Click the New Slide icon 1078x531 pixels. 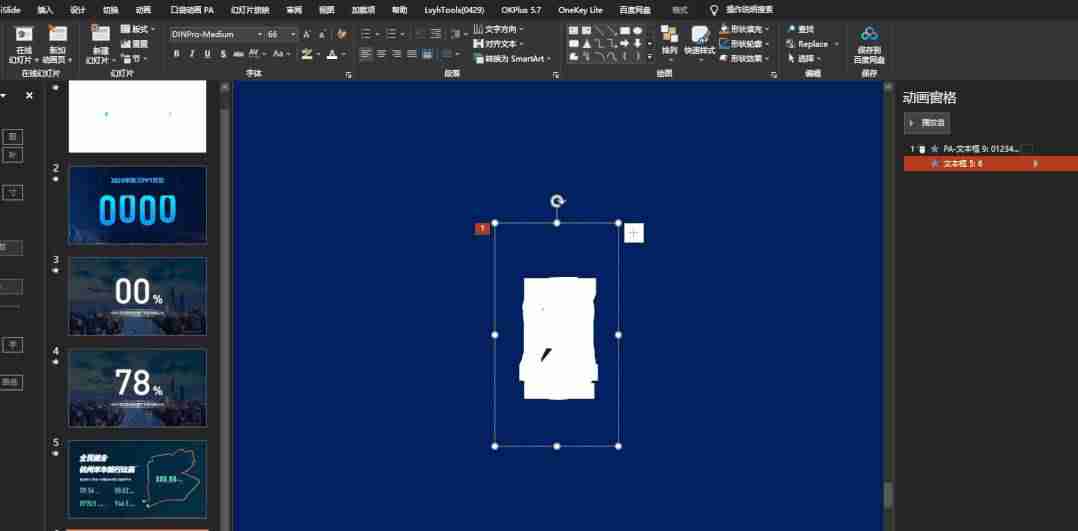[x=100, y=43]
